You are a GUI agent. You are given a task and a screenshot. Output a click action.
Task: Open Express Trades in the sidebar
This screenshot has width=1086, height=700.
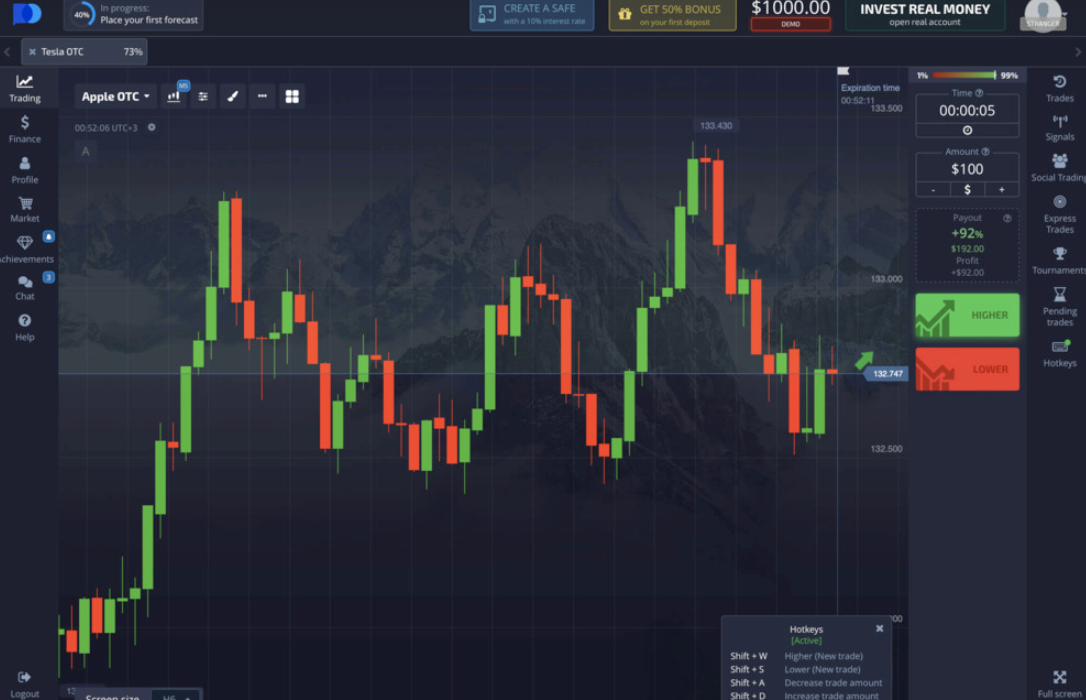pos(1059,213)
